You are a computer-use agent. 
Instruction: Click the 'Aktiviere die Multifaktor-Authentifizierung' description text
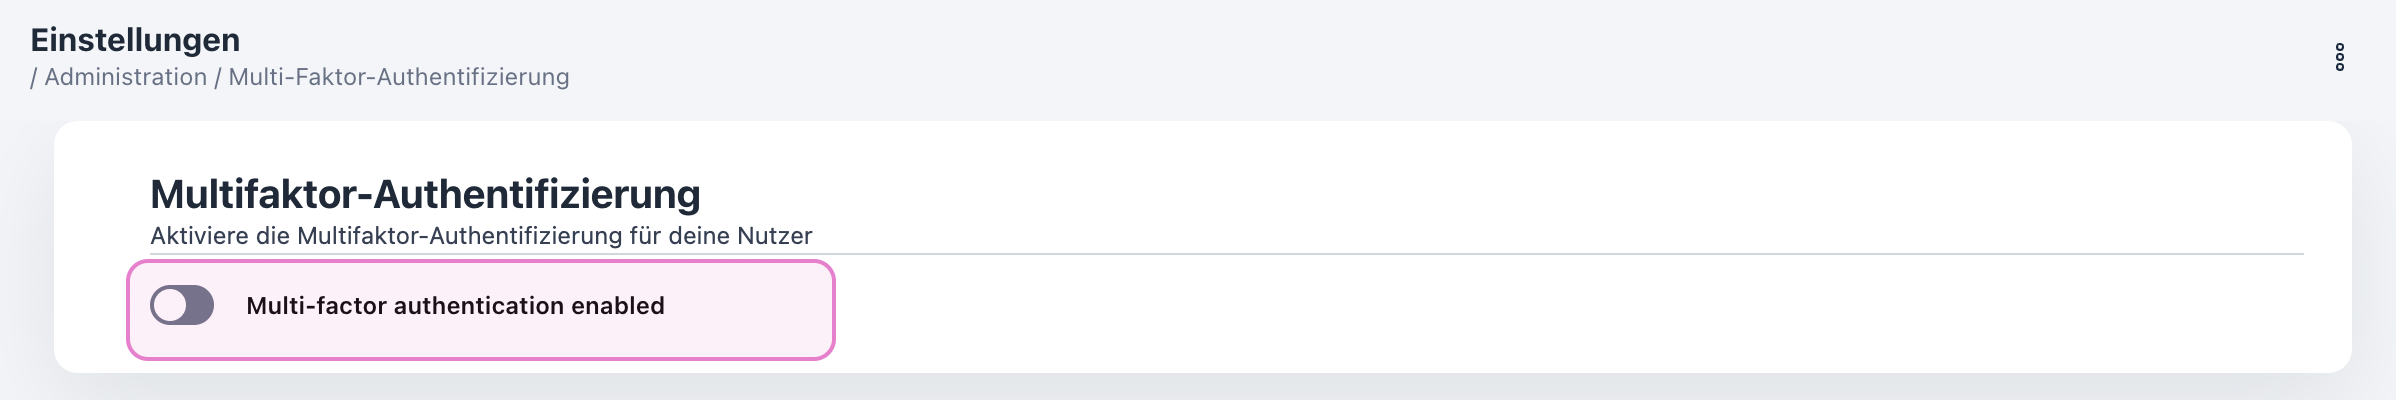pyautogui.click(x=480, y=236)
